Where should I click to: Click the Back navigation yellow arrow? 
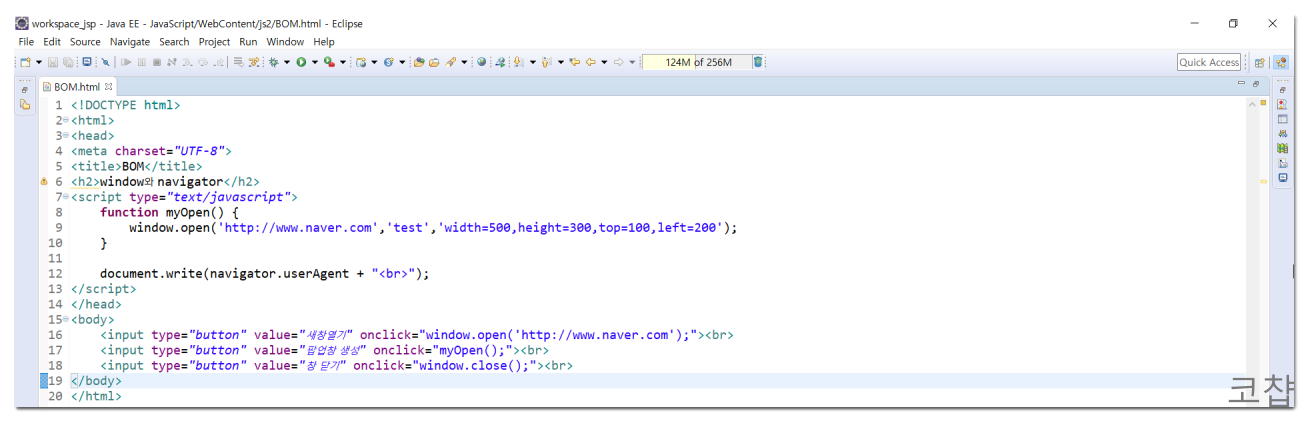[x=590, y=62]
